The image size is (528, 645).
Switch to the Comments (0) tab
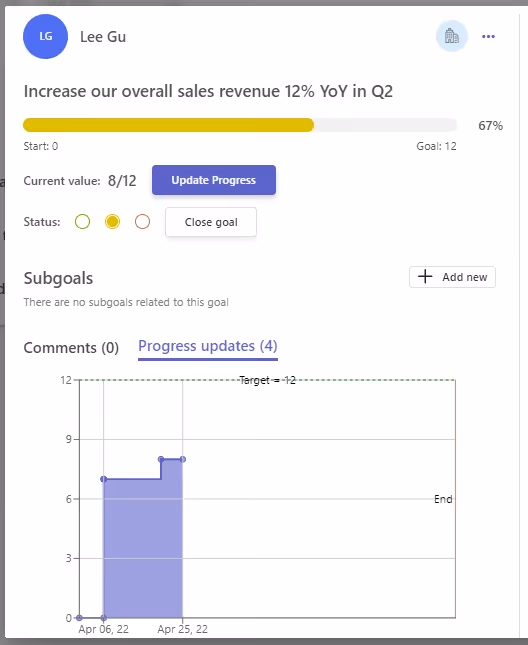71,348
